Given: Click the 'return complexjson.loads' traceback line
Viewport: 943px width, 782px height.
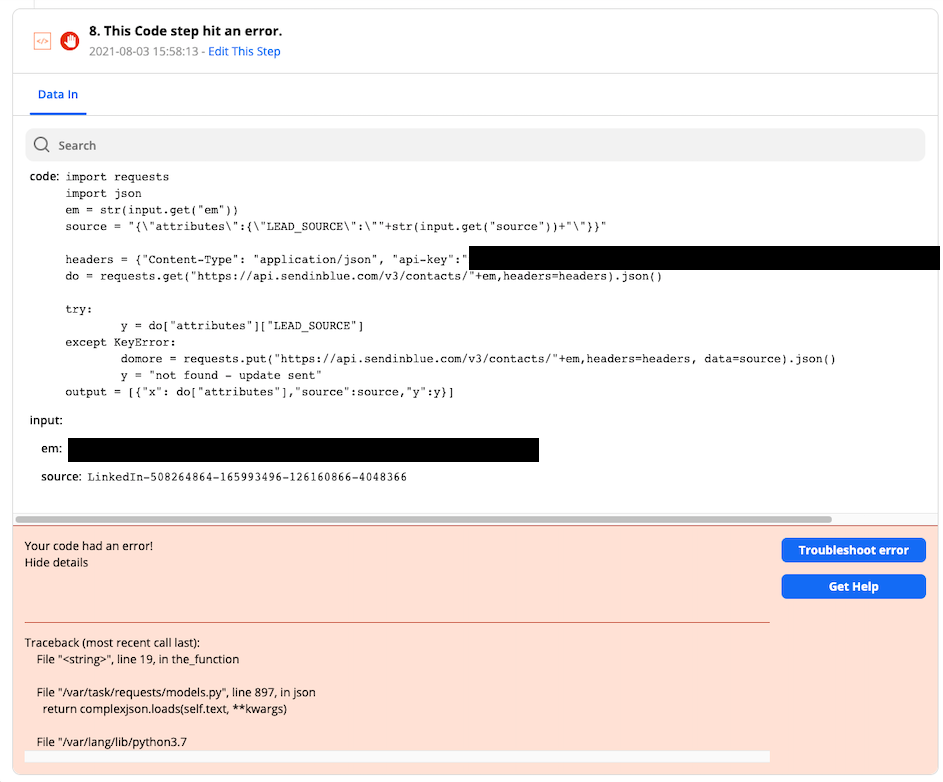Looking at the screenshot, I should [165, 709].
